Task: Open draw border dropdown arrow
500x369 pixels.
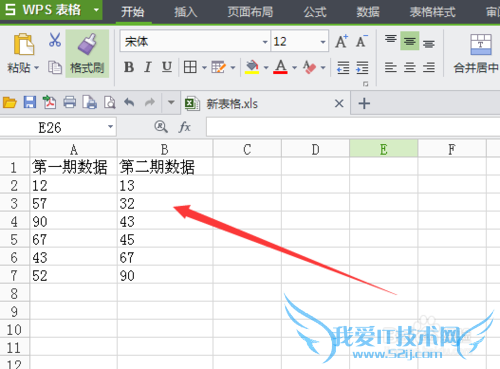Action: [x=233, y=68]
